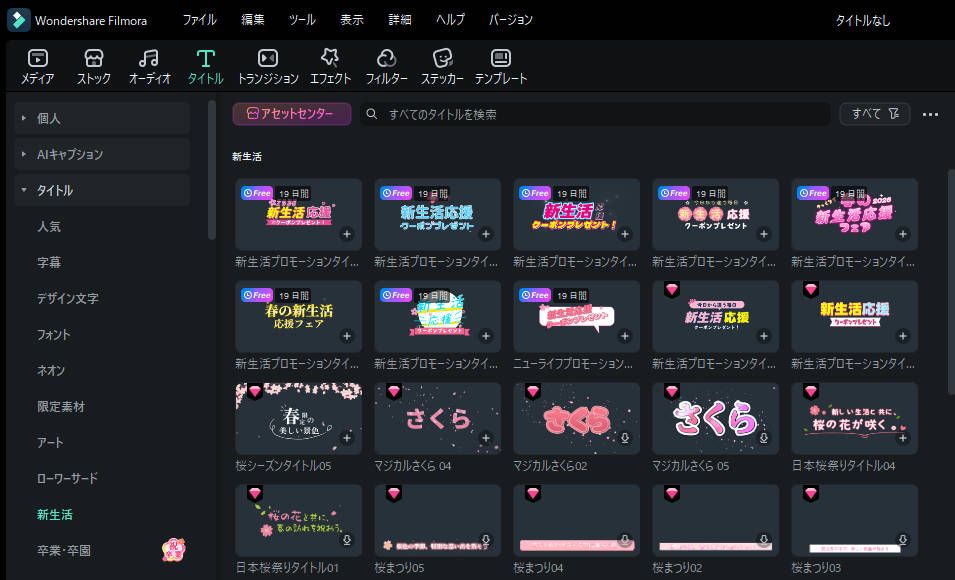Switch to the テンプレート panel icon
955x580 pixels.
point(501,66)
